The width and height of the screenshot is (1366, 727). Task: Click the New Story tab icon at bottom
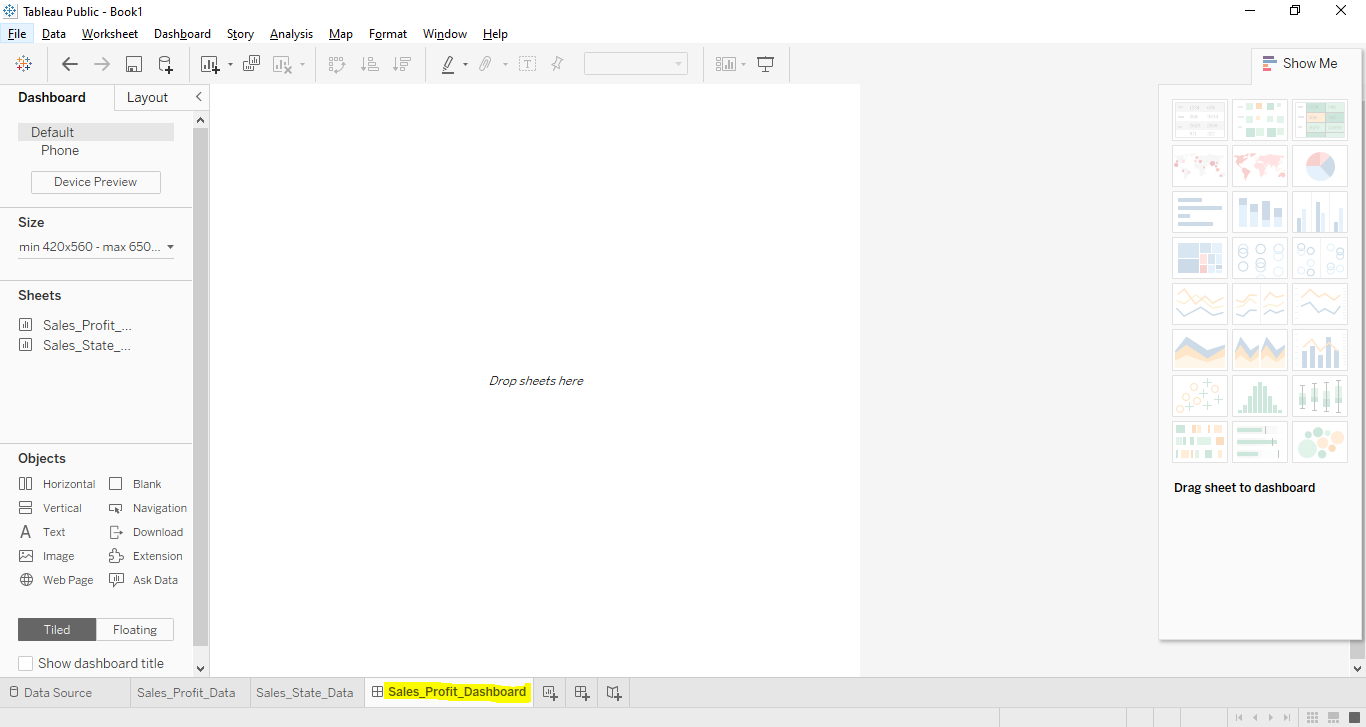coord(614,692)
